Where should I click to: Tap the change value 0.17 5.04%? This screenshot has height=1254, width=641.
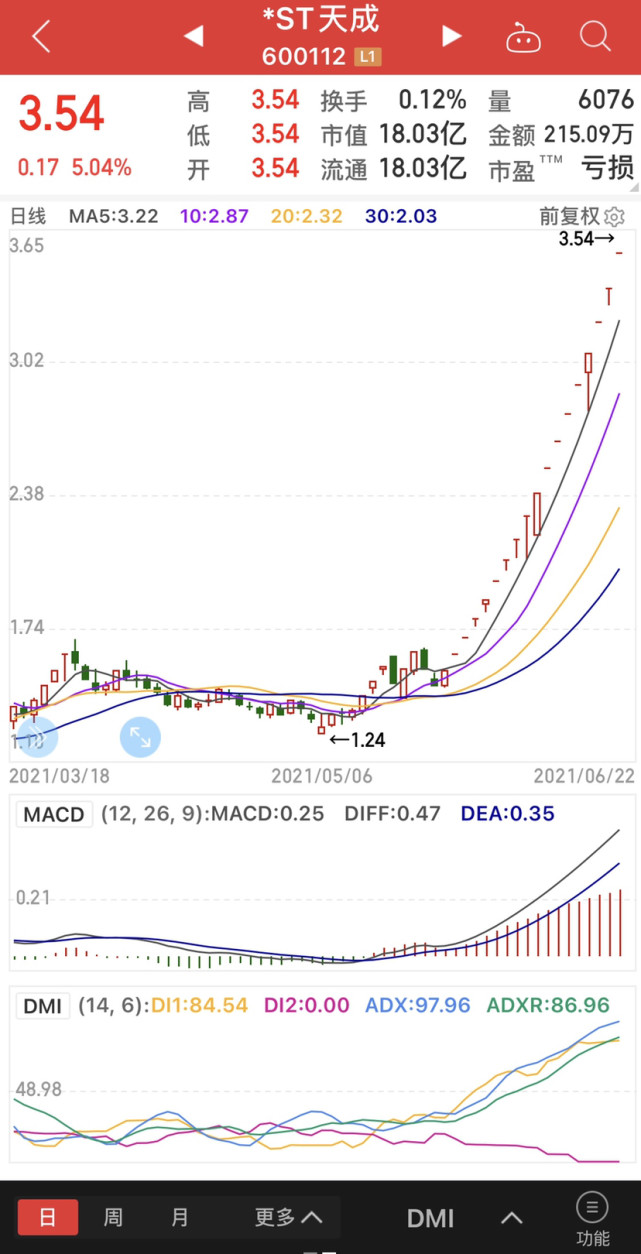pyautogui.click(x=75, y=167)
